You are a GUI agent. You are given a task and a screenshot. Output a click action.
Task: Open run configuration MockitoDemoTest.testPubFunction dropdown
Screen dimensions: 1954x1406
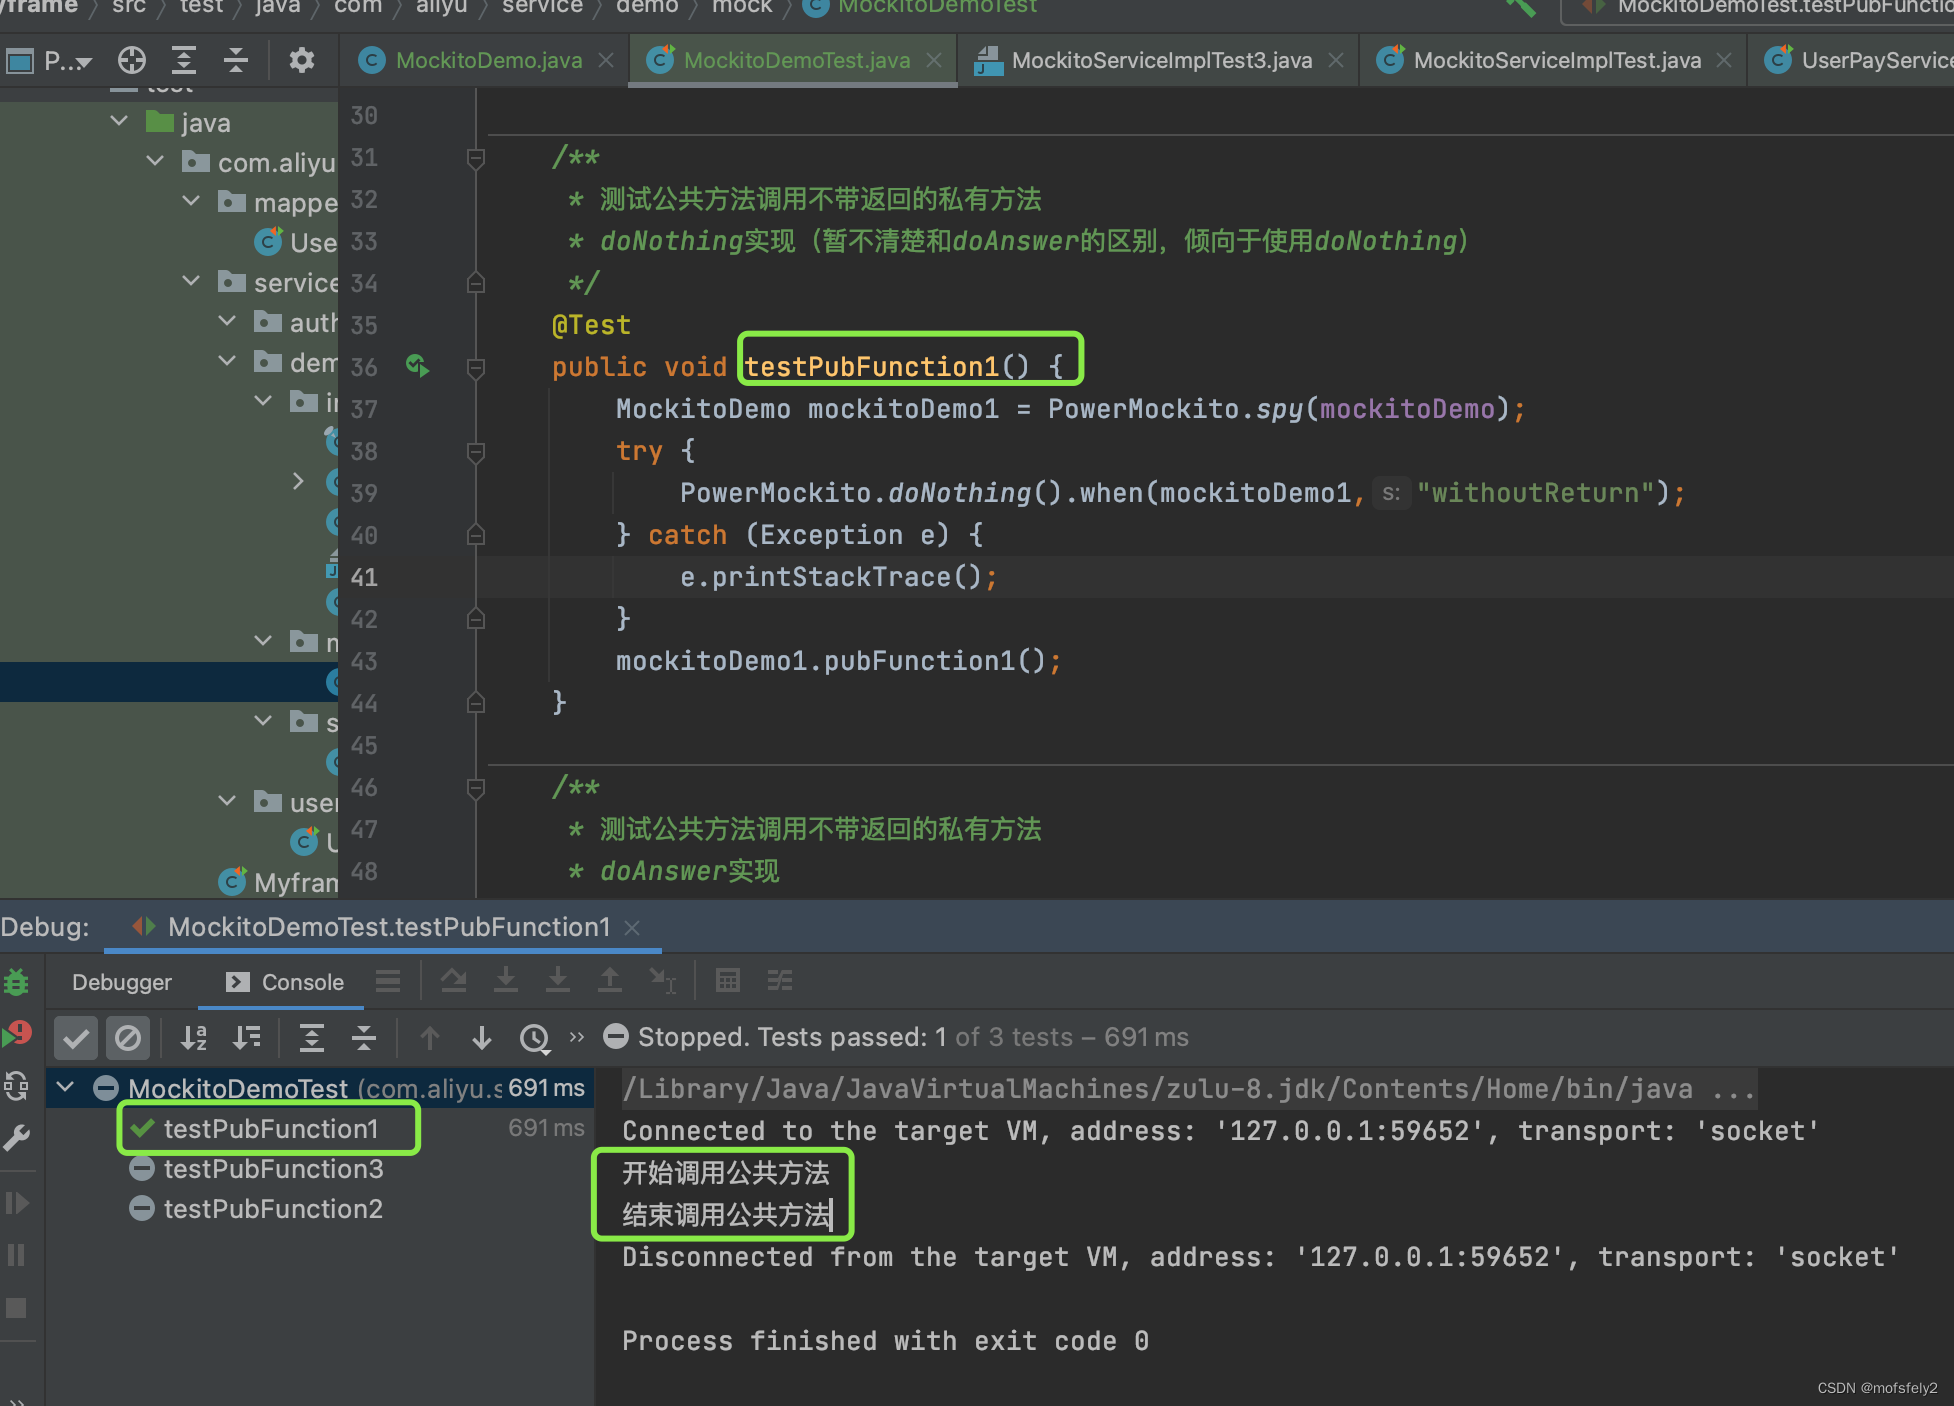coord(1758,8)
